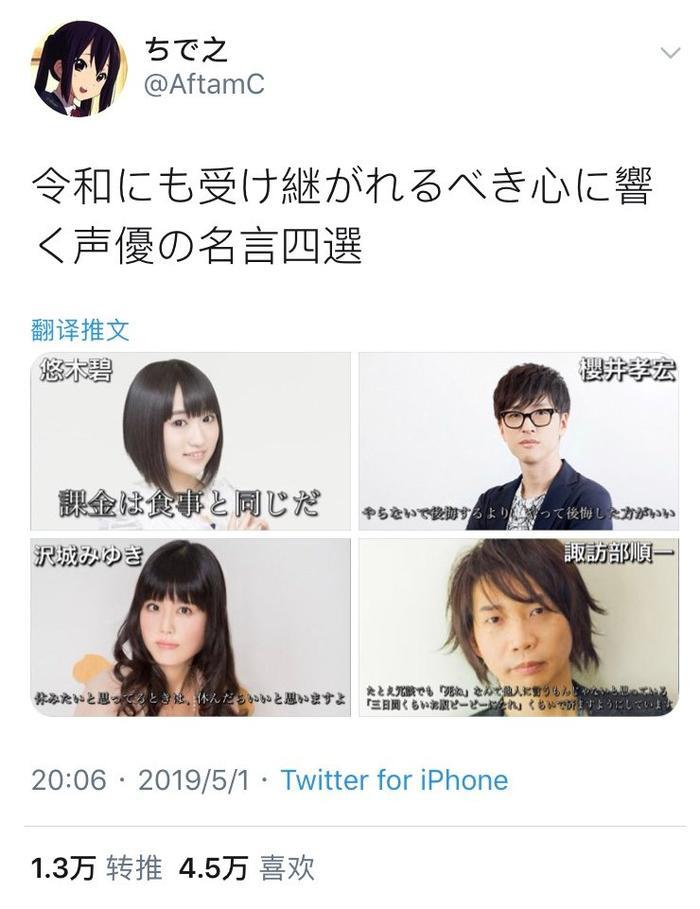Click the 1.3万 retweet count number
The image size is (700, 909).
[x=63, y=868]
